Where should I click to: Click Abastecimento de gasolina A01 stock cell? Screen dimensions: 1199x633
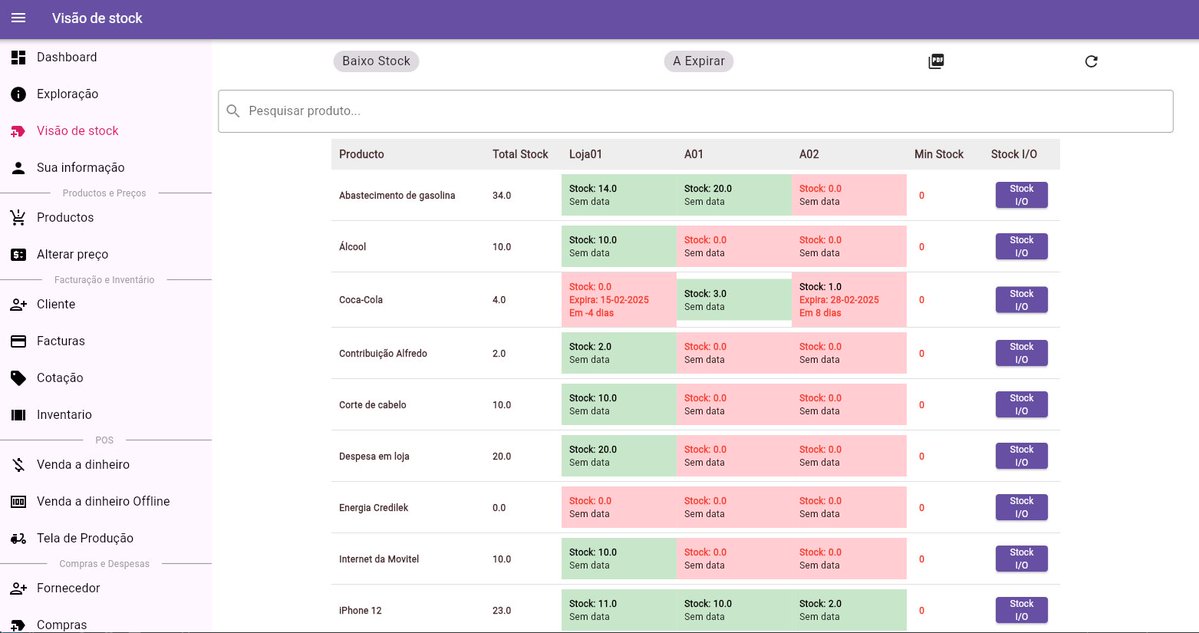point(734,195)
